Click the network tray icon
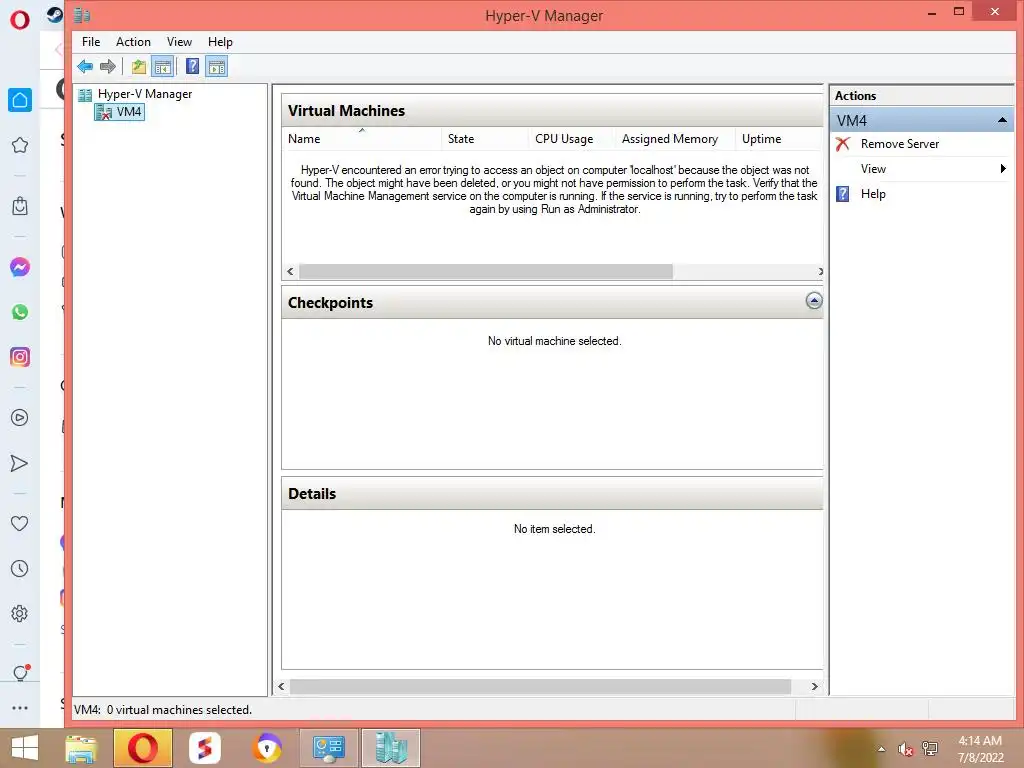Viewport: 1024px width, 768px height. [930, 749]
